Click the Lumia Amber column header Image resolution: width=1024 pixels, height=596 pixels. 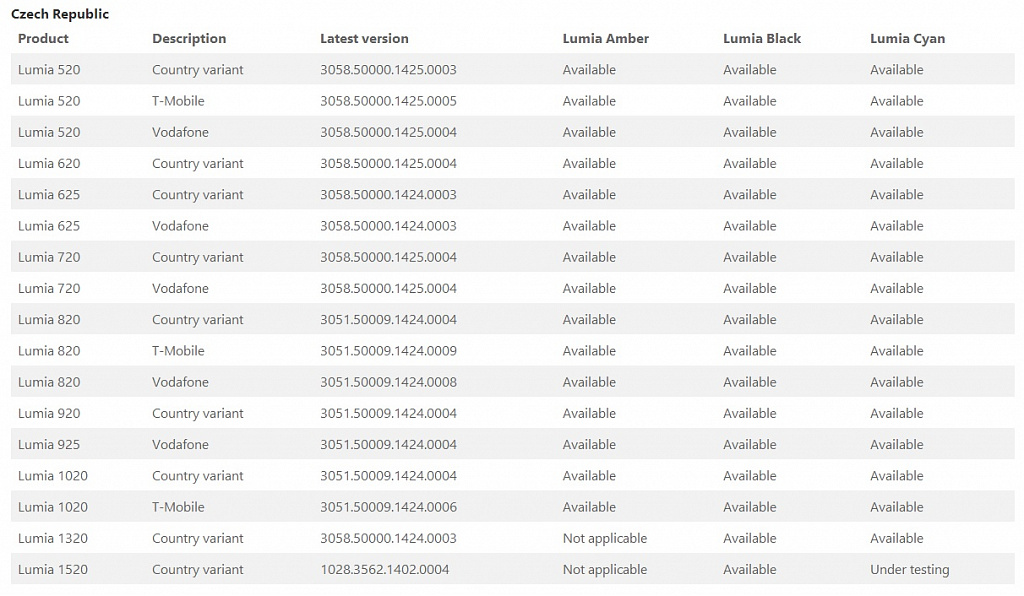coord(605,39)
